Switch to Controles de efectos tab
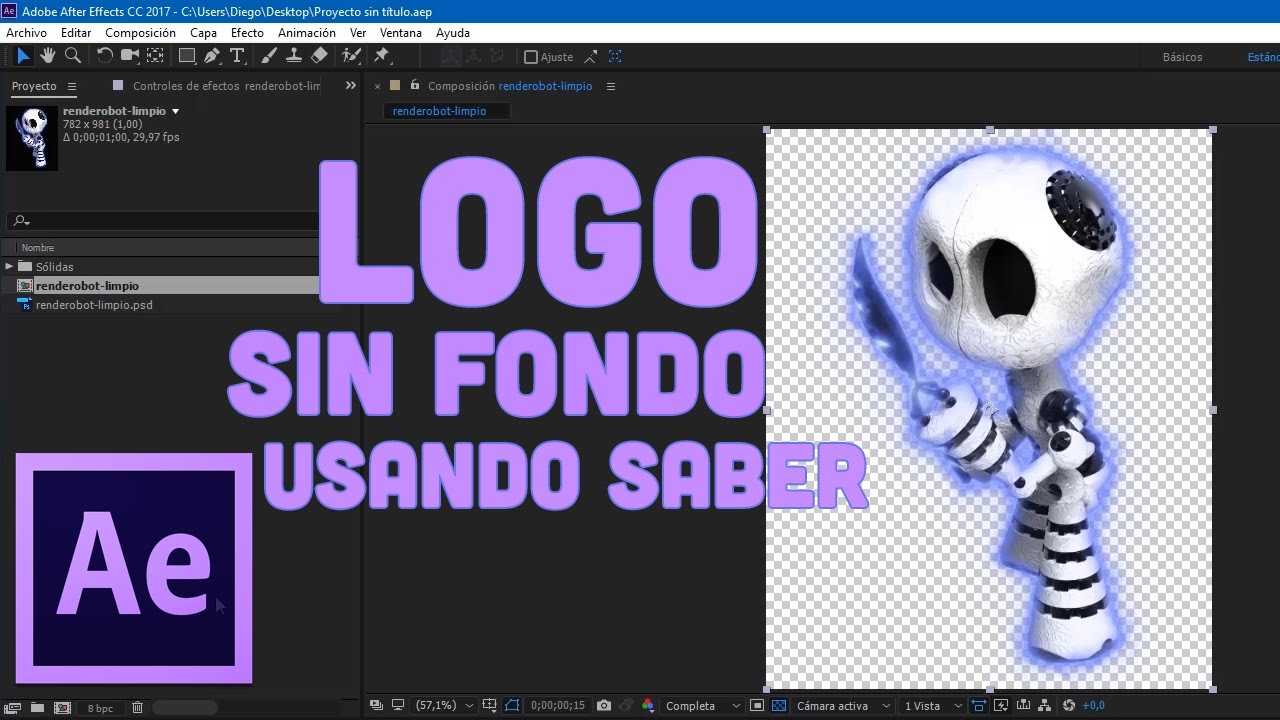This screenshot has height=720, width=1280. click(x=226, y=86)
